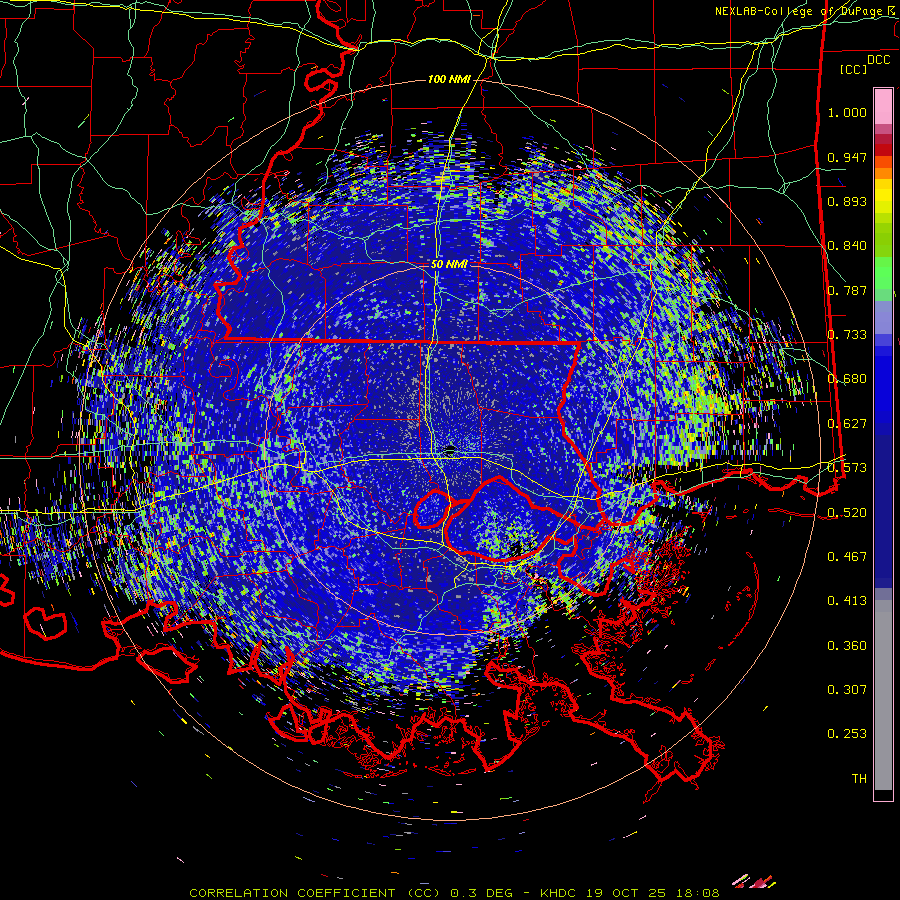Click the DCC label above the legend
Image resolution: width=900 pixels, height=900 pixels.
point(878,60)
